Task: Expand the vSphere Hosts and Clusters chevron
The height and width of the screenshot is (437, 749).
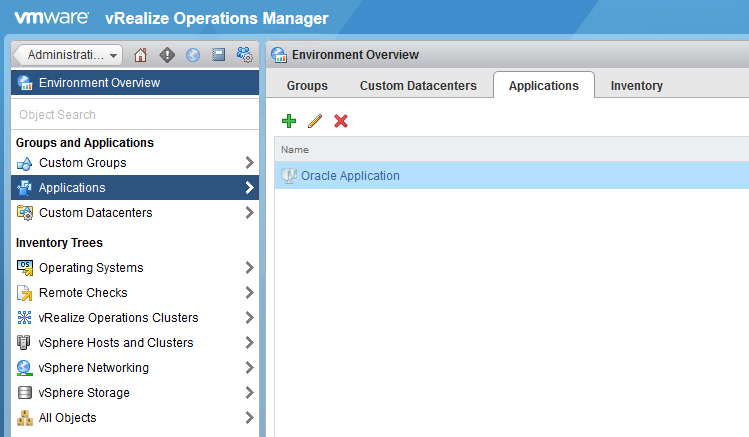Action: [249, 342]
